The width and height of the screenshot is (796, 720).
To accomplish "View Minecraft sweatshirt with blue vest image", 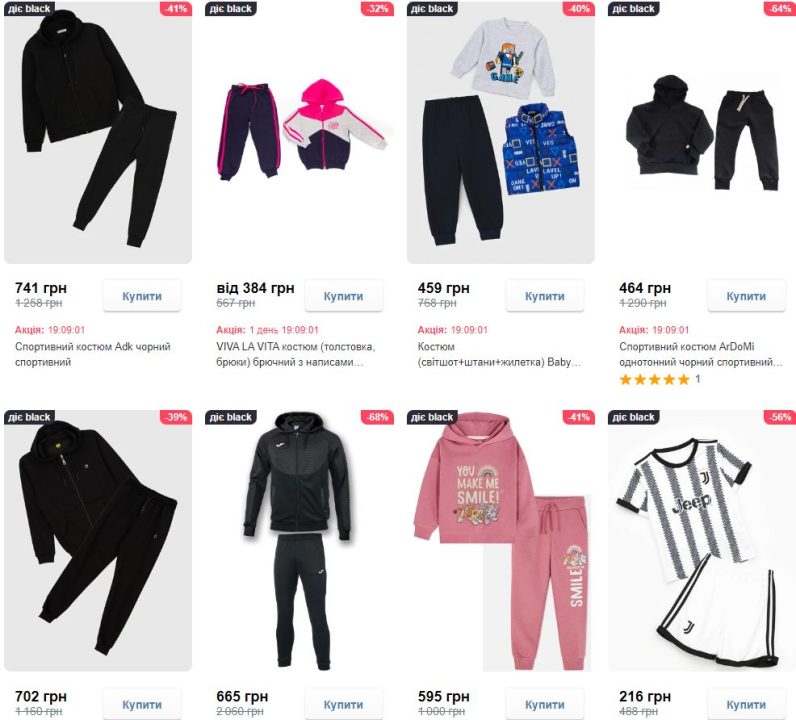I will 501,132.
